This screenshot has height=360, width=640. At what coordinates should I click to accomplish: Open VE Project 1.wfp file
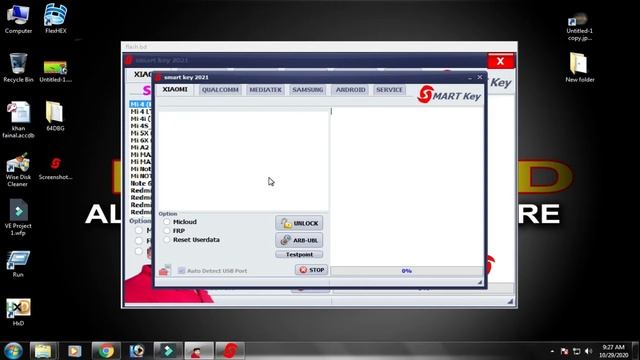[18, 217]
